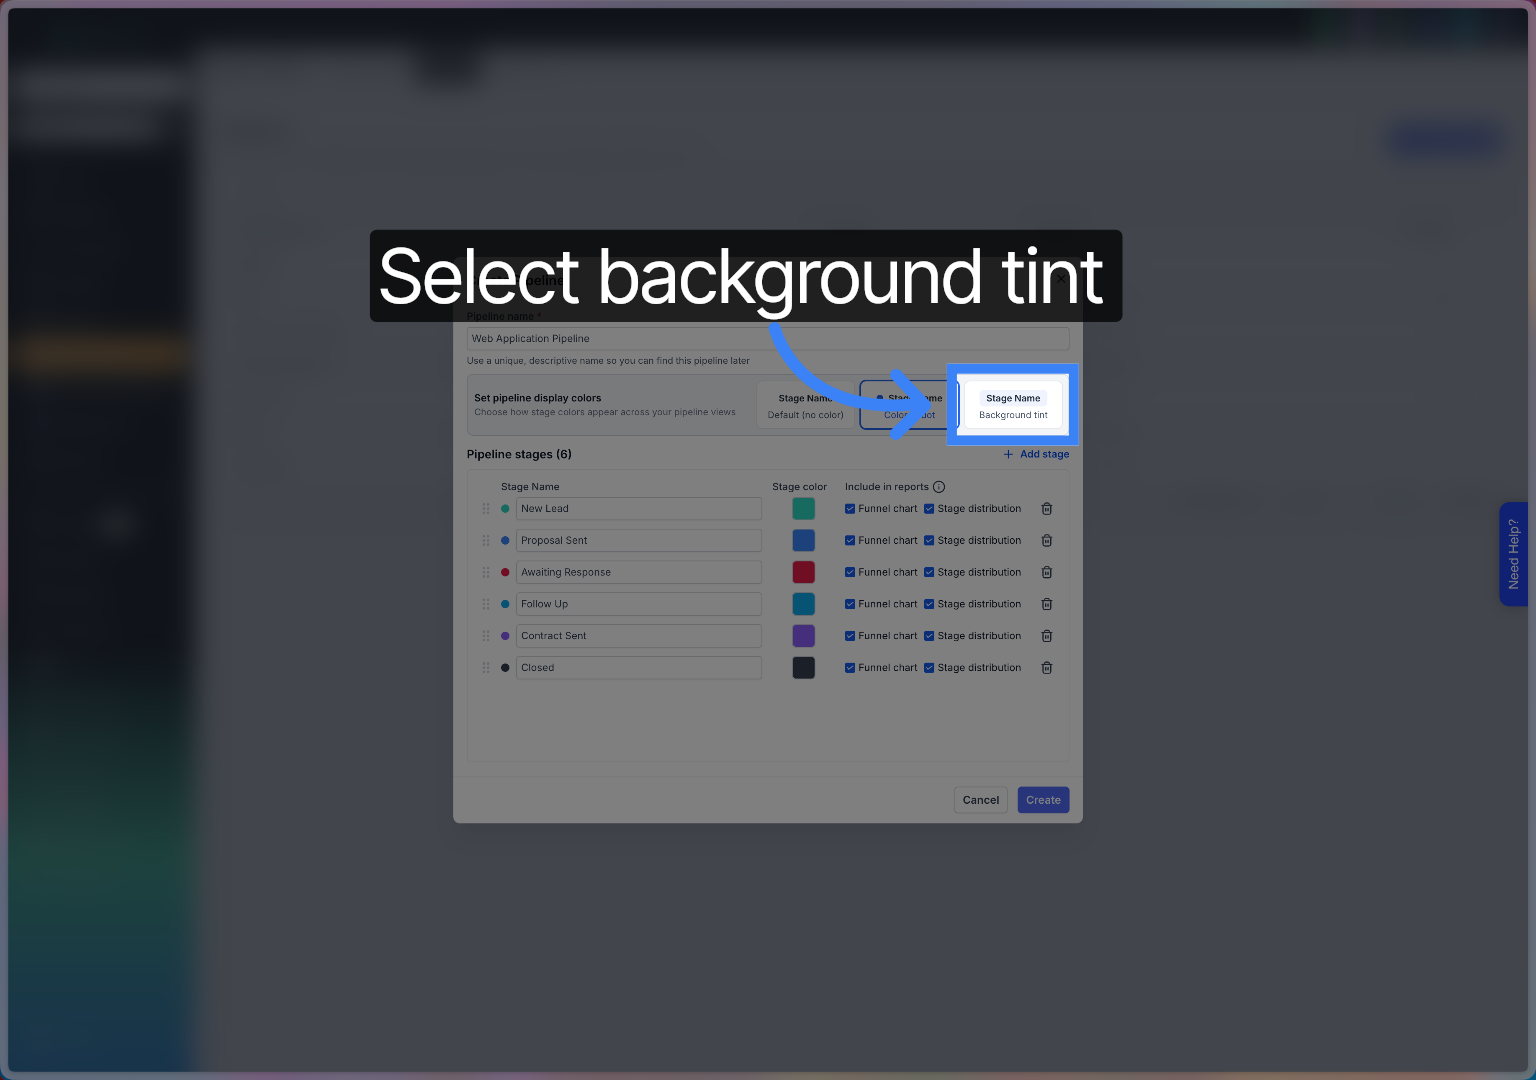Open the Include in reports info icon
The width and height of the screenshot is (1536, 1080).
pyautogui.click(x=939, y=487)
